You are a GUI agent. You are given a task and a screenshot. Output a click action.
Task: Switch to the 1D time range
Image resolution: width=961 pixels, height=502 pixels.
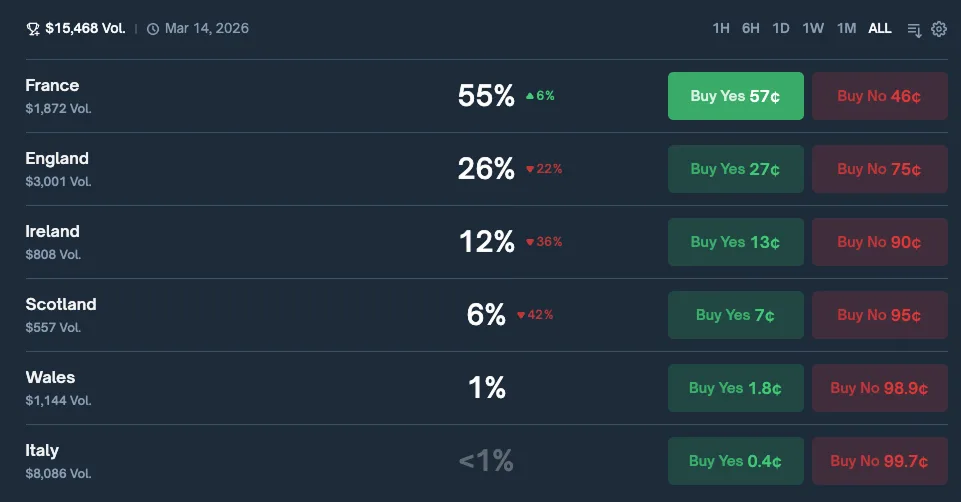pyautogui.click(x=781, y=29)
